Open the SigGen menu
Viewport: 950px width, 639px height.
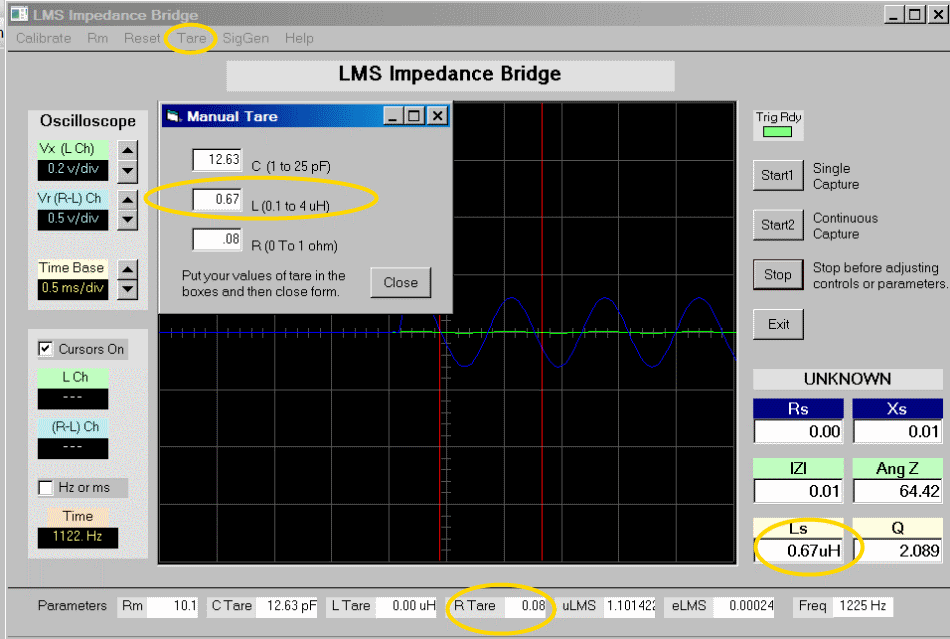pos(245,38)
